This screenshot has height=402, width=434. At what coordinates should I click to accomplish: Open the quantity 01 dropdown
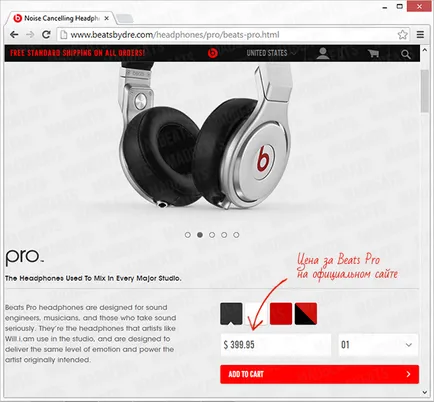[378, 345]
